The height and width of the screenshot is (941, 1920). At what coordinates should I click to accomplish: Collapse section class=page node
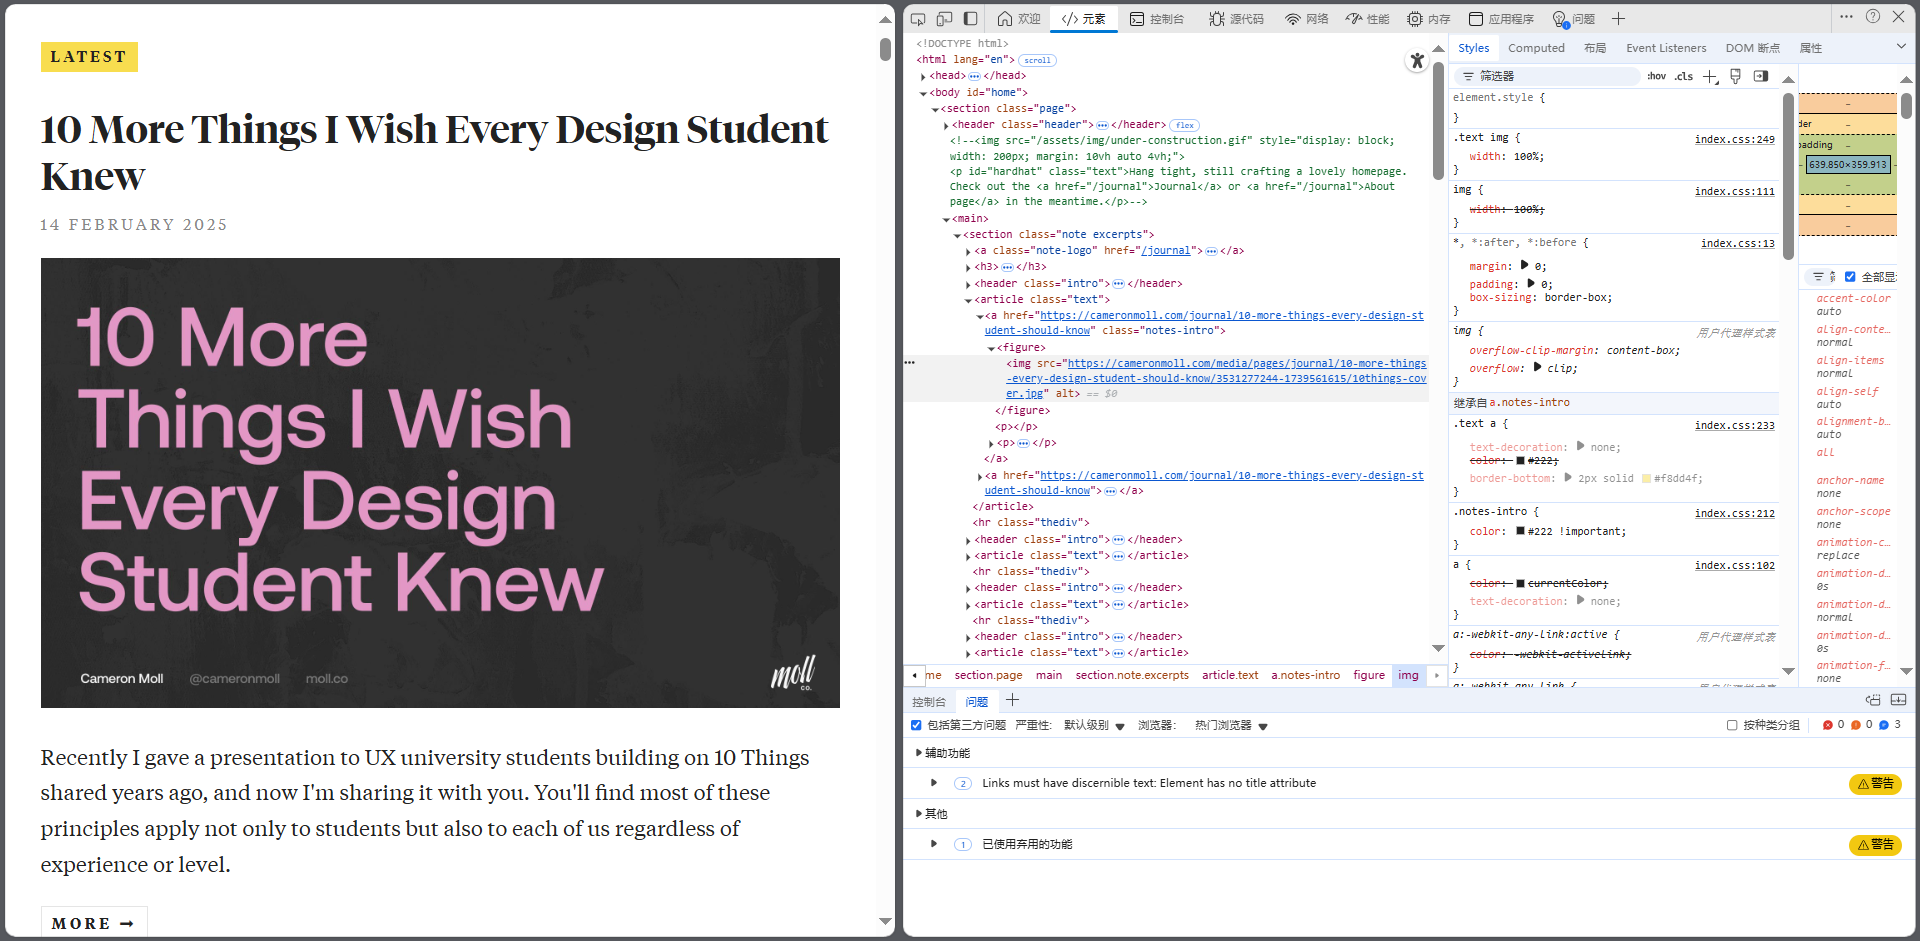(935, 109)
